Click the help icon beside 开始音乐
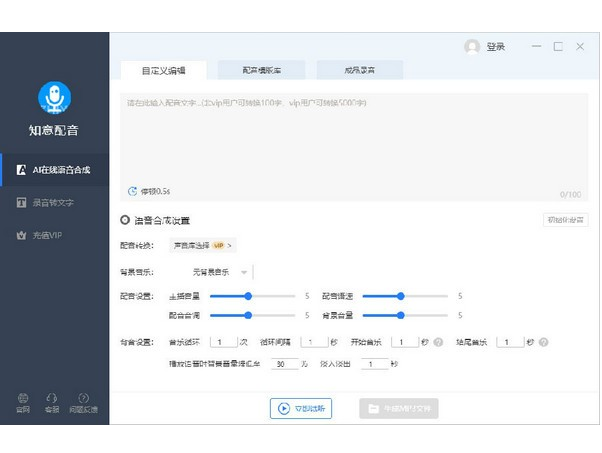The height and width of the screenshot is (453, 602). point(438,342)
